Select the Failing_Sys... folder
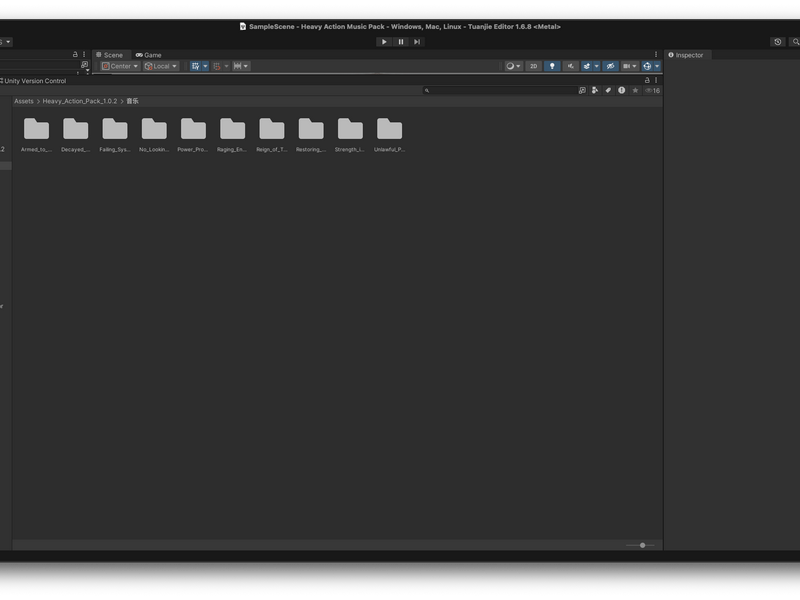This screenshot has width=800, height=600. [x=115, y=134]
